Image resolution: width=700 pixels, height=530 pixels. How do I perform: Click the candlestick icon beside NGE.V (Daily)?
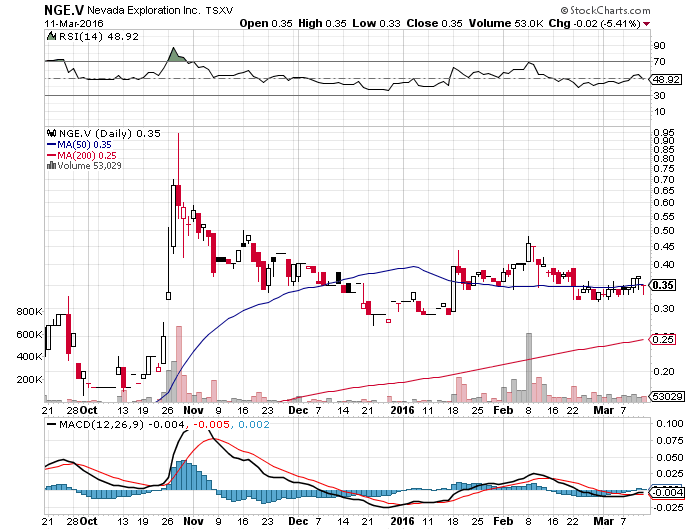click(52, 133)
